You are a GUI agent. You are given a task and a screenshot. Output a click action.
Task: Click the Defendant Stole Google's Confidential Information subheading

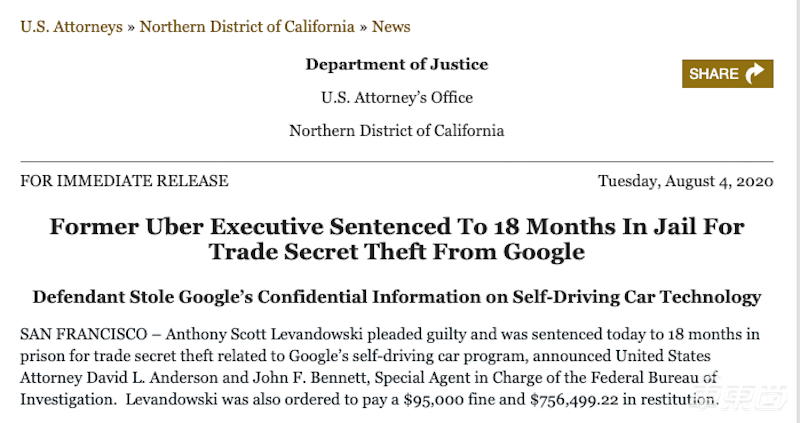397,297
